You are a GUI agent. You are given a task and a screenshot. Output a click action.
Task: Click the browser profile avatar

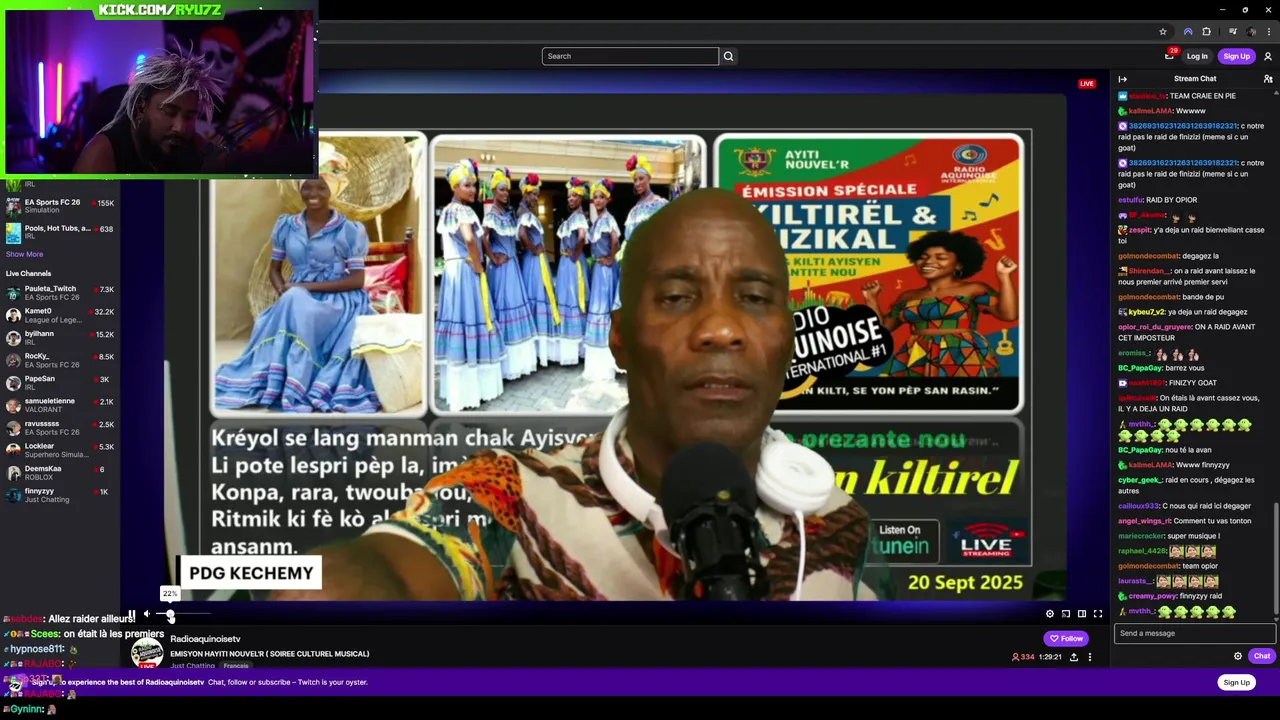point(1252,32)
